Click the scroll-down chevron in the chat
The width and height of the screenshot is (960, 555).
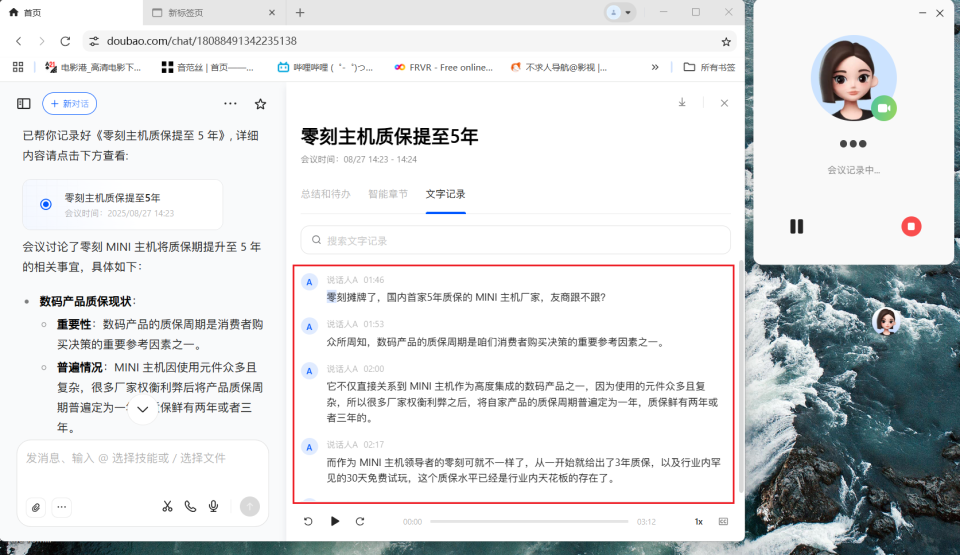coord(143,409)
